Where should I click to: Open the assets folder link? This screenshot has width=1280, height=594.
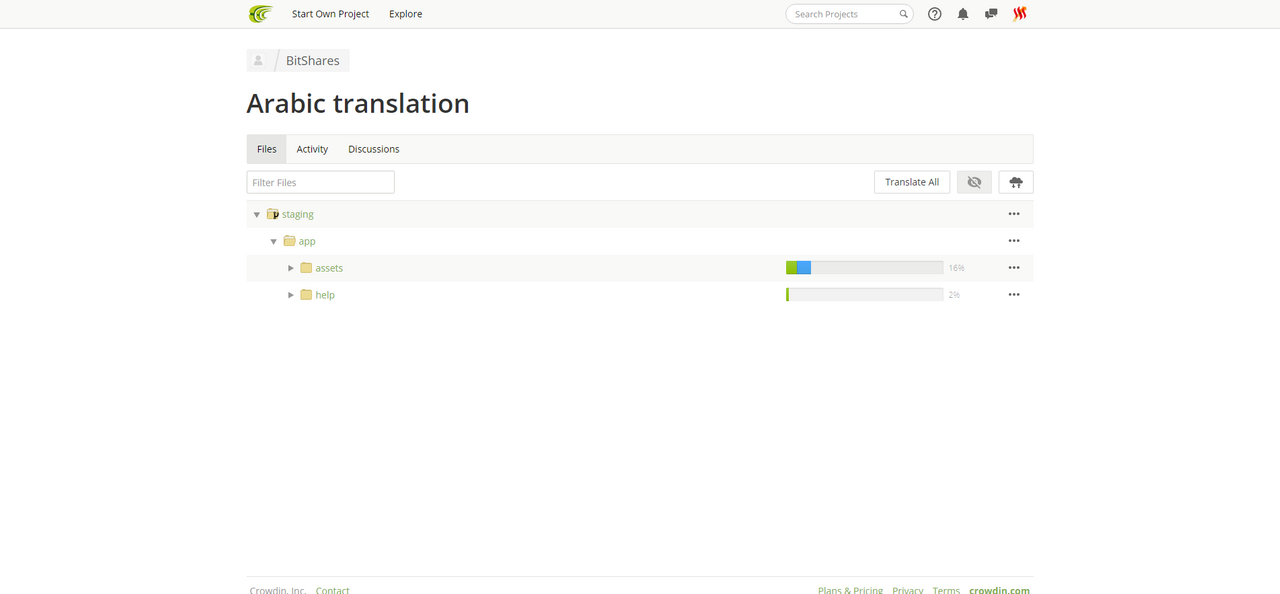329,268
